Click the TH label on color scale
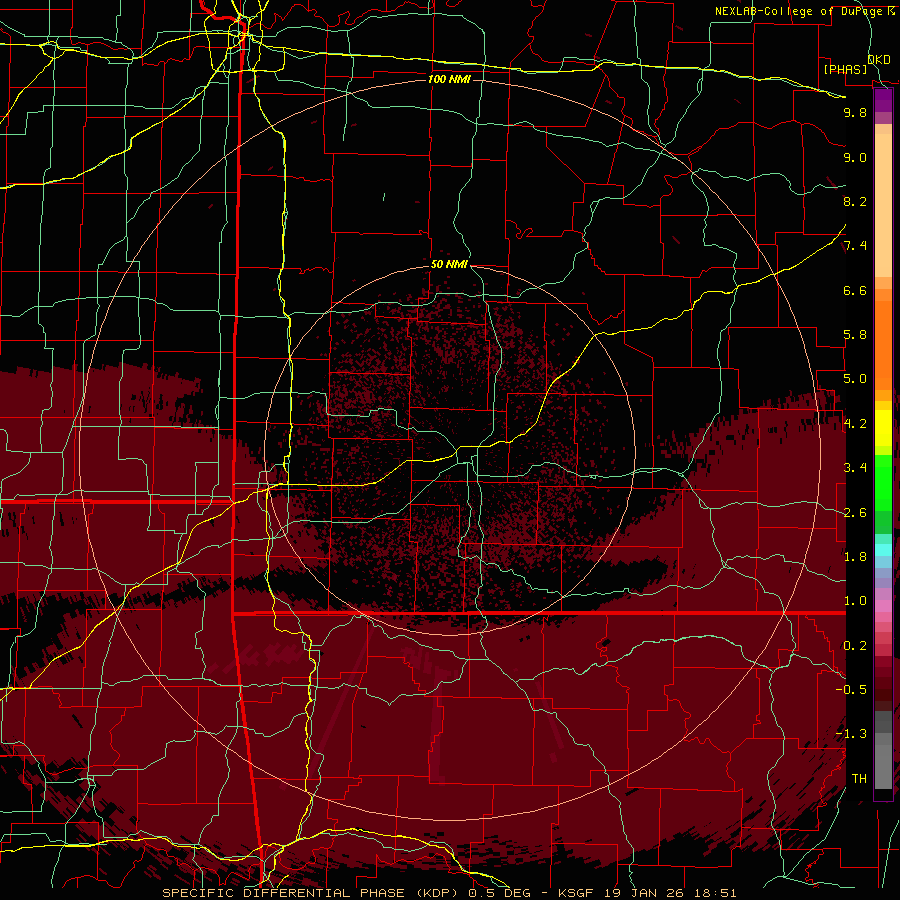 859,779
